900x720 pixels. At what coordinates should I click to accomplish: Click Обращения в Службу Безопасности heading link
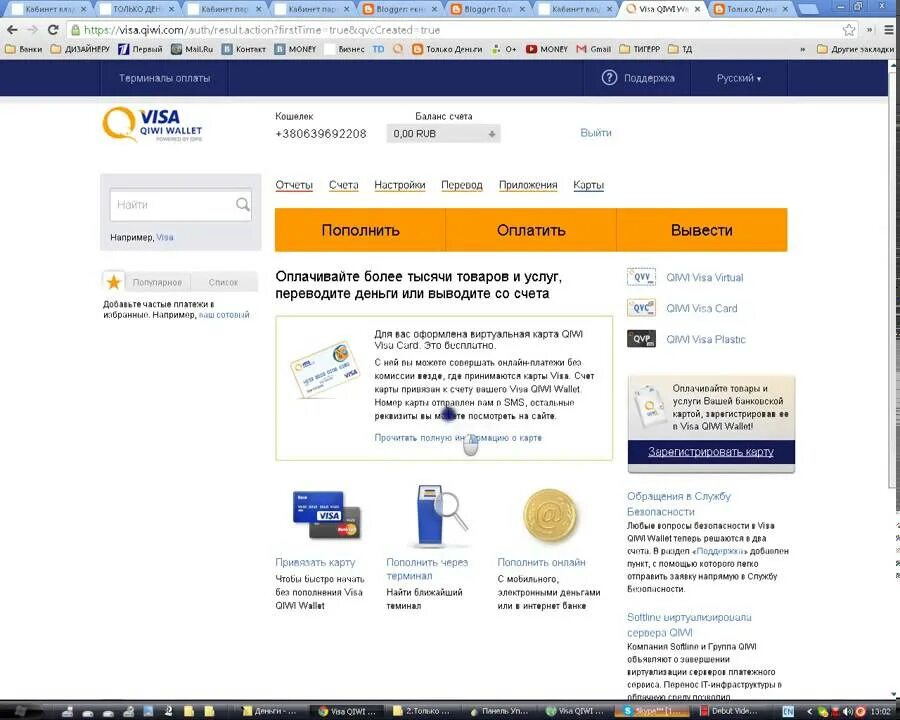tap(678, 504)
